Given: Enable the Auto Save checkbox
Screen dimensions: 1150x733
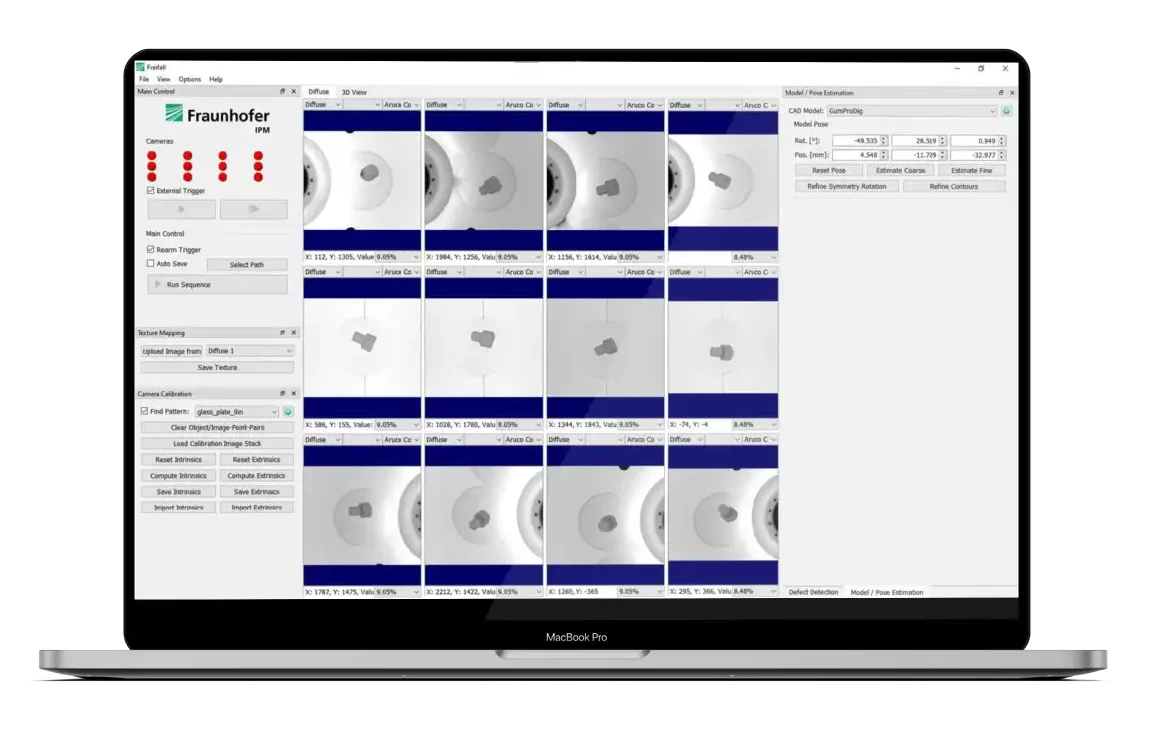Looking at the screenshot, I should point(151,264).
